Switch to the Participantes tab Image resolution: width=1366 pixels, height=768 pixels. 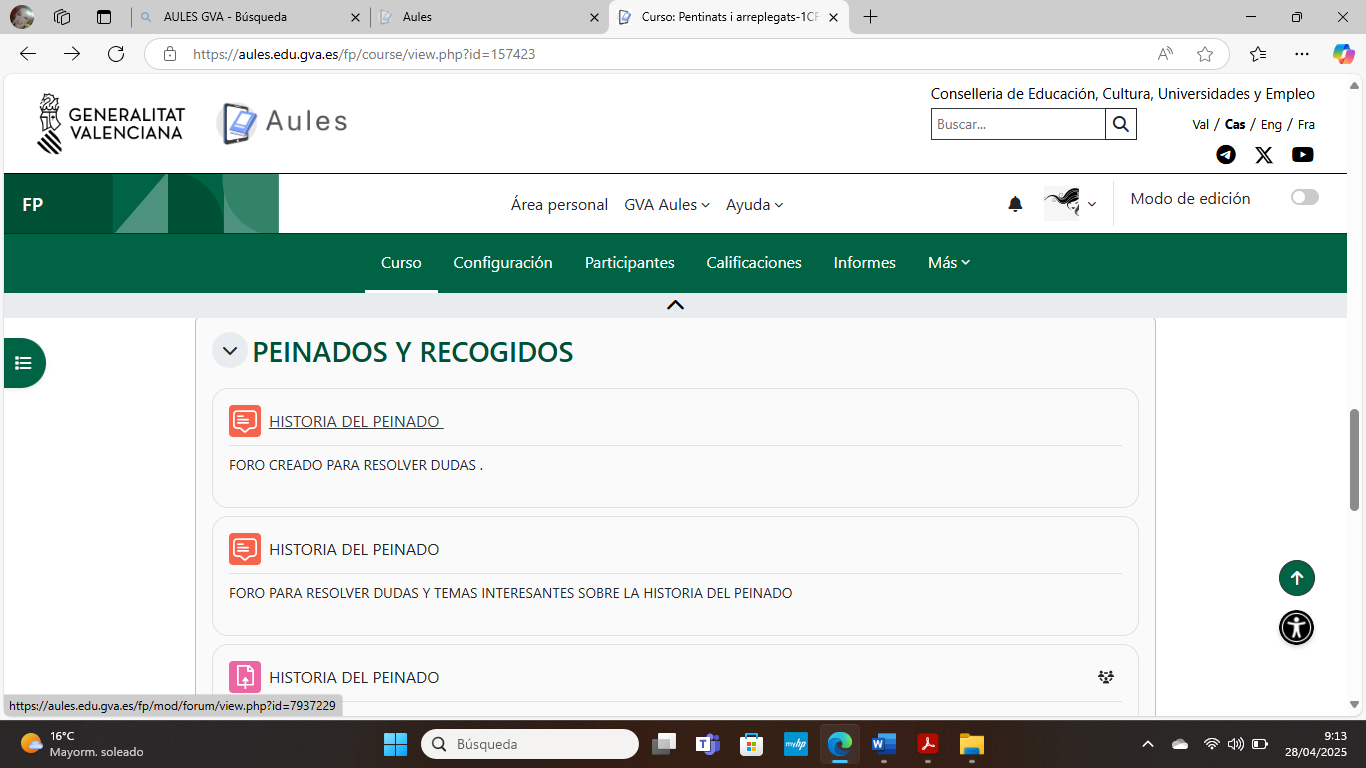(629, 263)
